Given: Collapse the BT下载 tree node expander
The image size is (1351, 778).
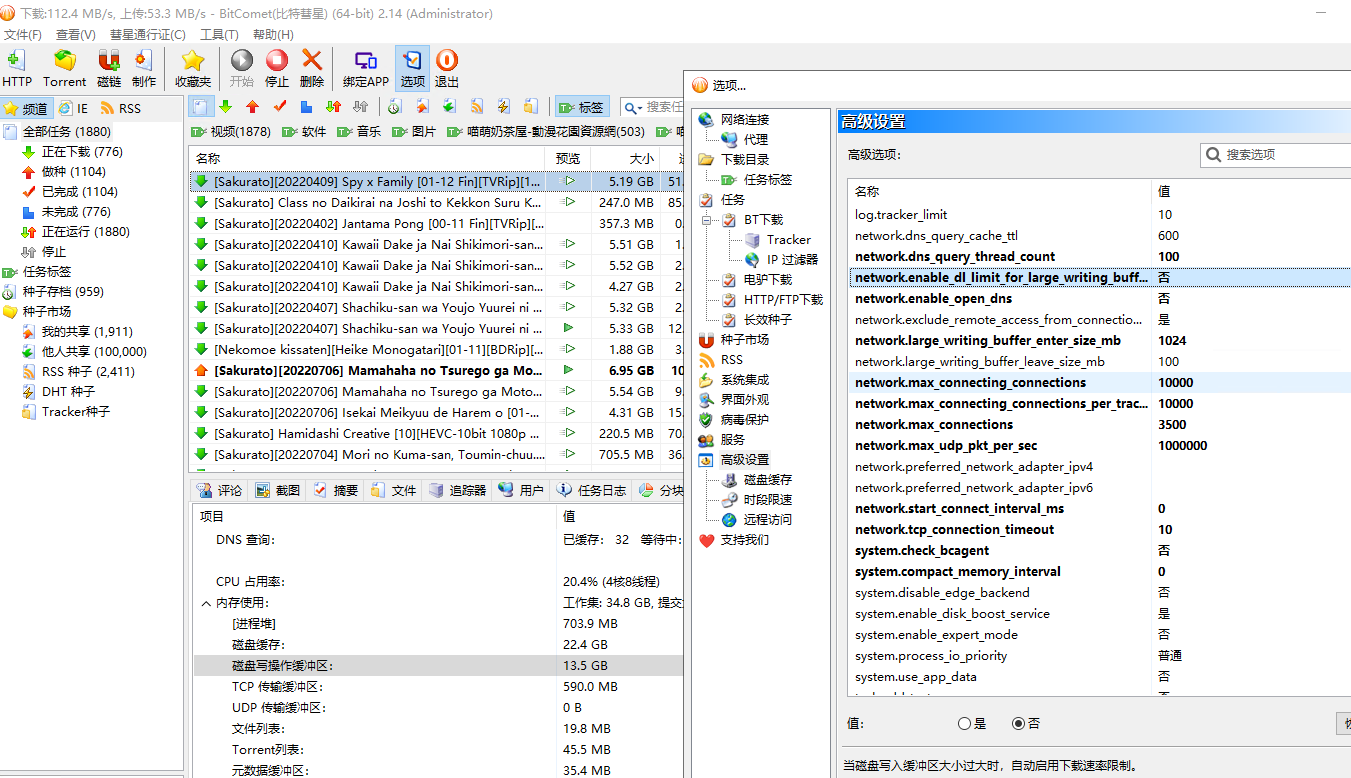Looking at the screenshot, I should pyautogui.click(x=706, y=219).
